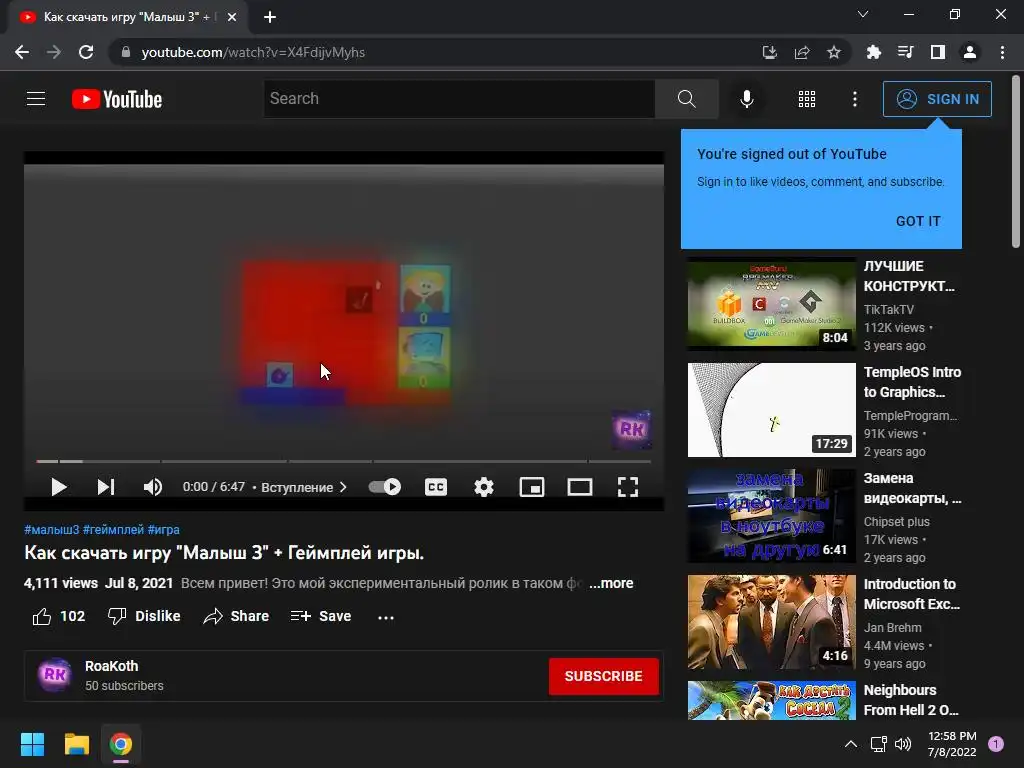Open ЛУЧШИЕ КОНСТРУКТ... video thumbnail
Image resolution: width=1024 pixels, height=768 pixels.
click(771, 304)
